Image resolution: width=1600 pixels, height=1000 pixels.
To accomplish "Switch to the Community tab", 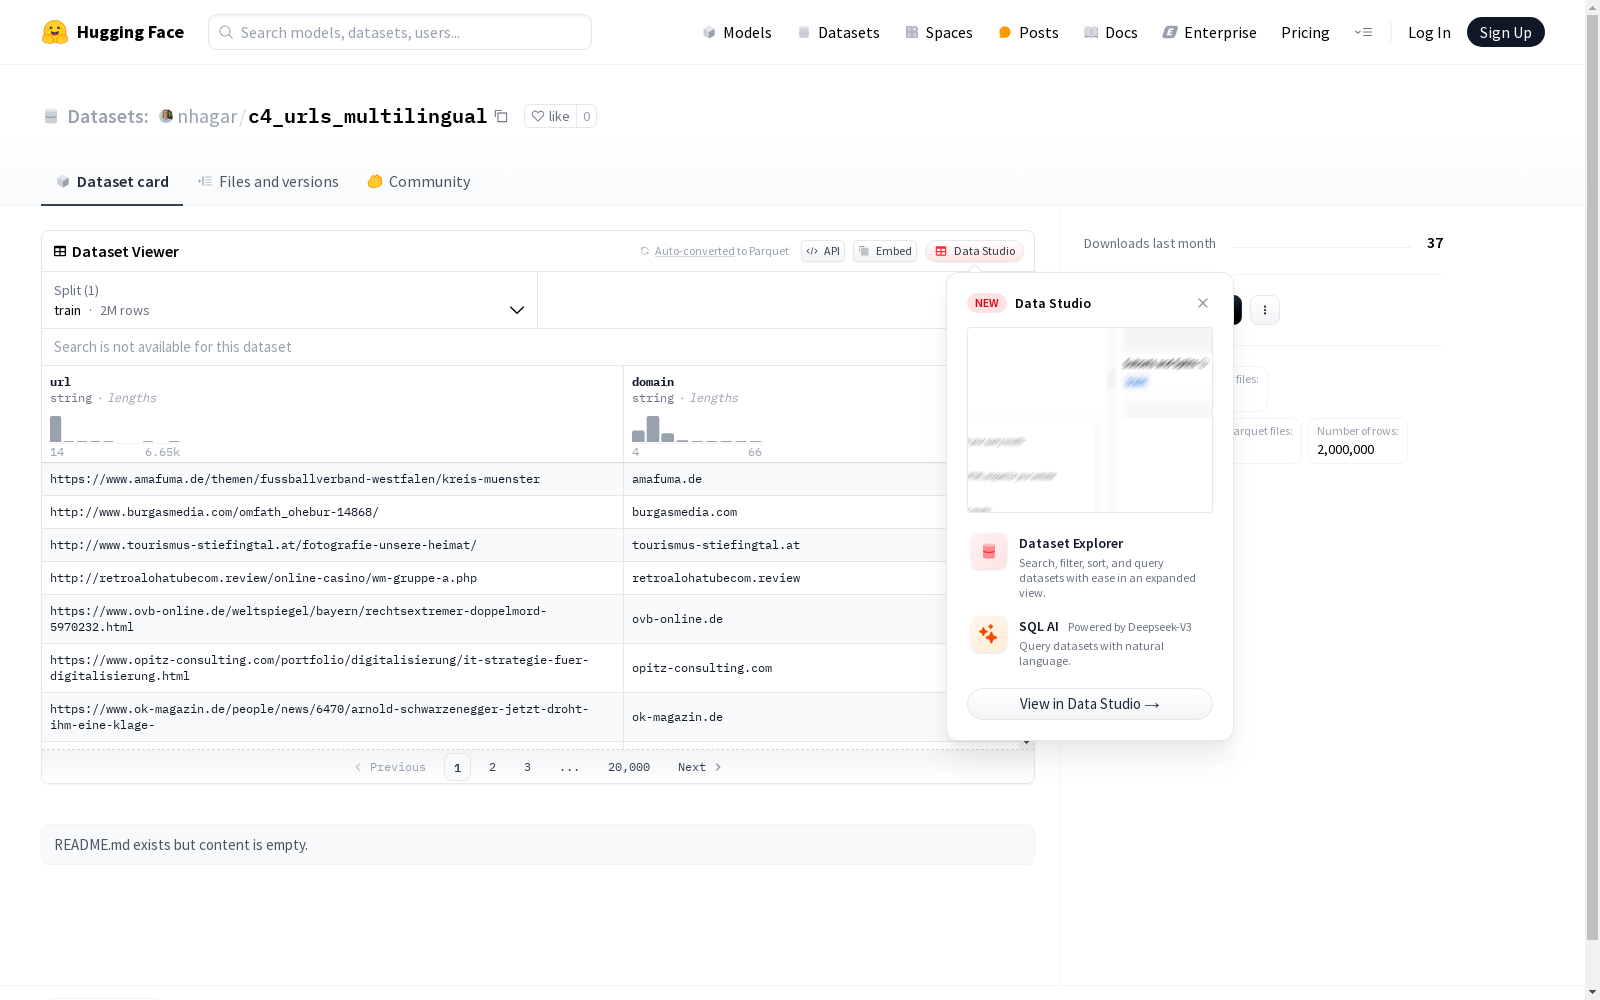I will pyautogui.click(x=419, y=181).
